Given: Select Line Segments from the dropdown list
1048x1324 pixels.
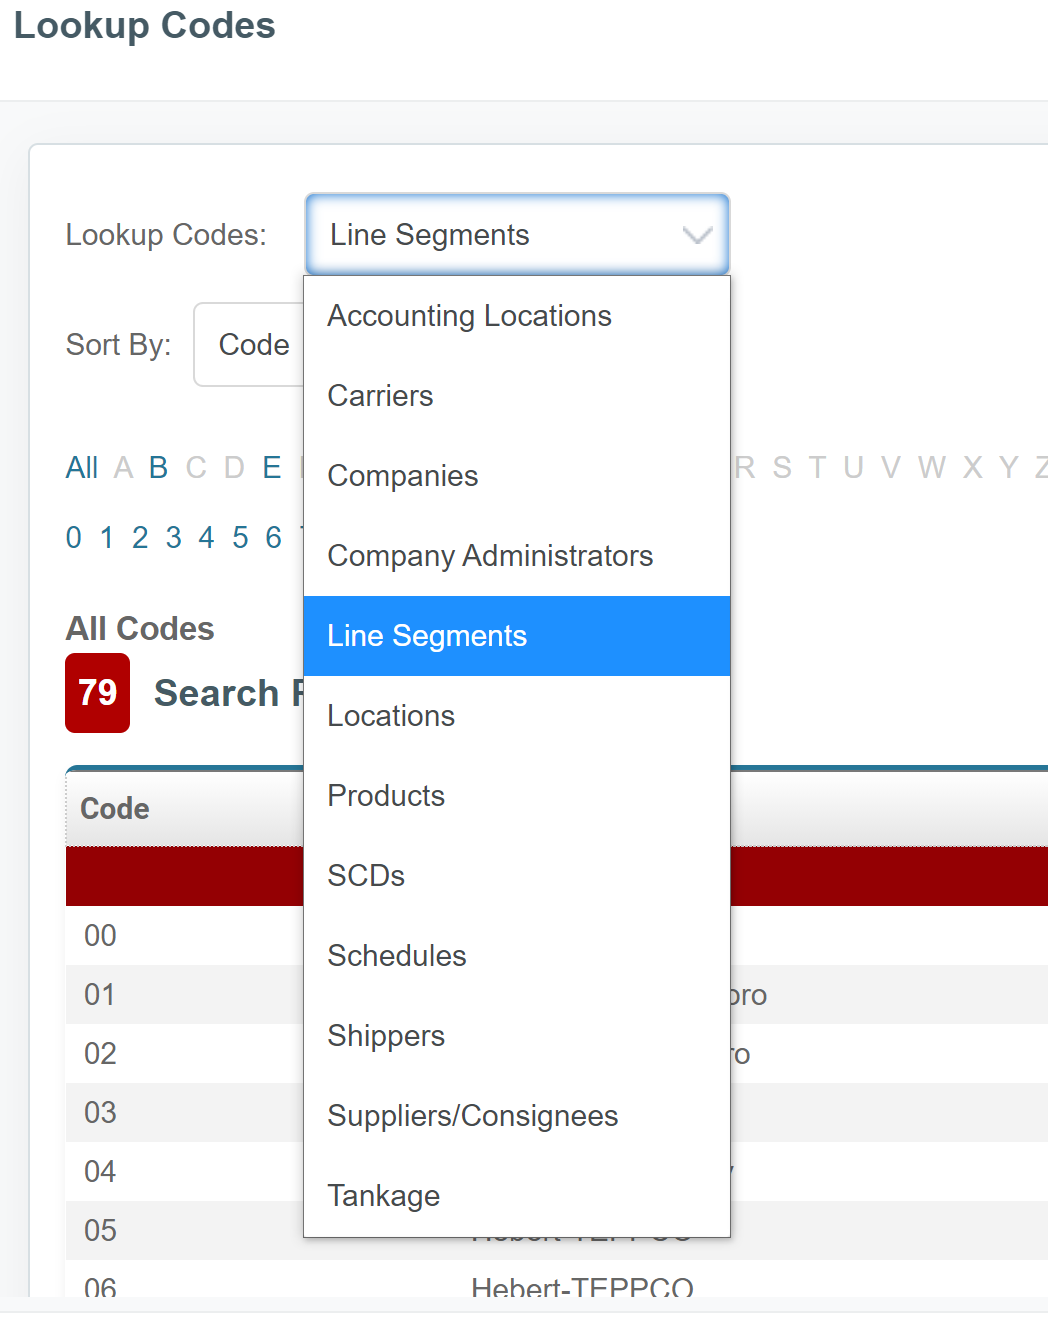Looking at the screenshot, I should click(427, 635).
